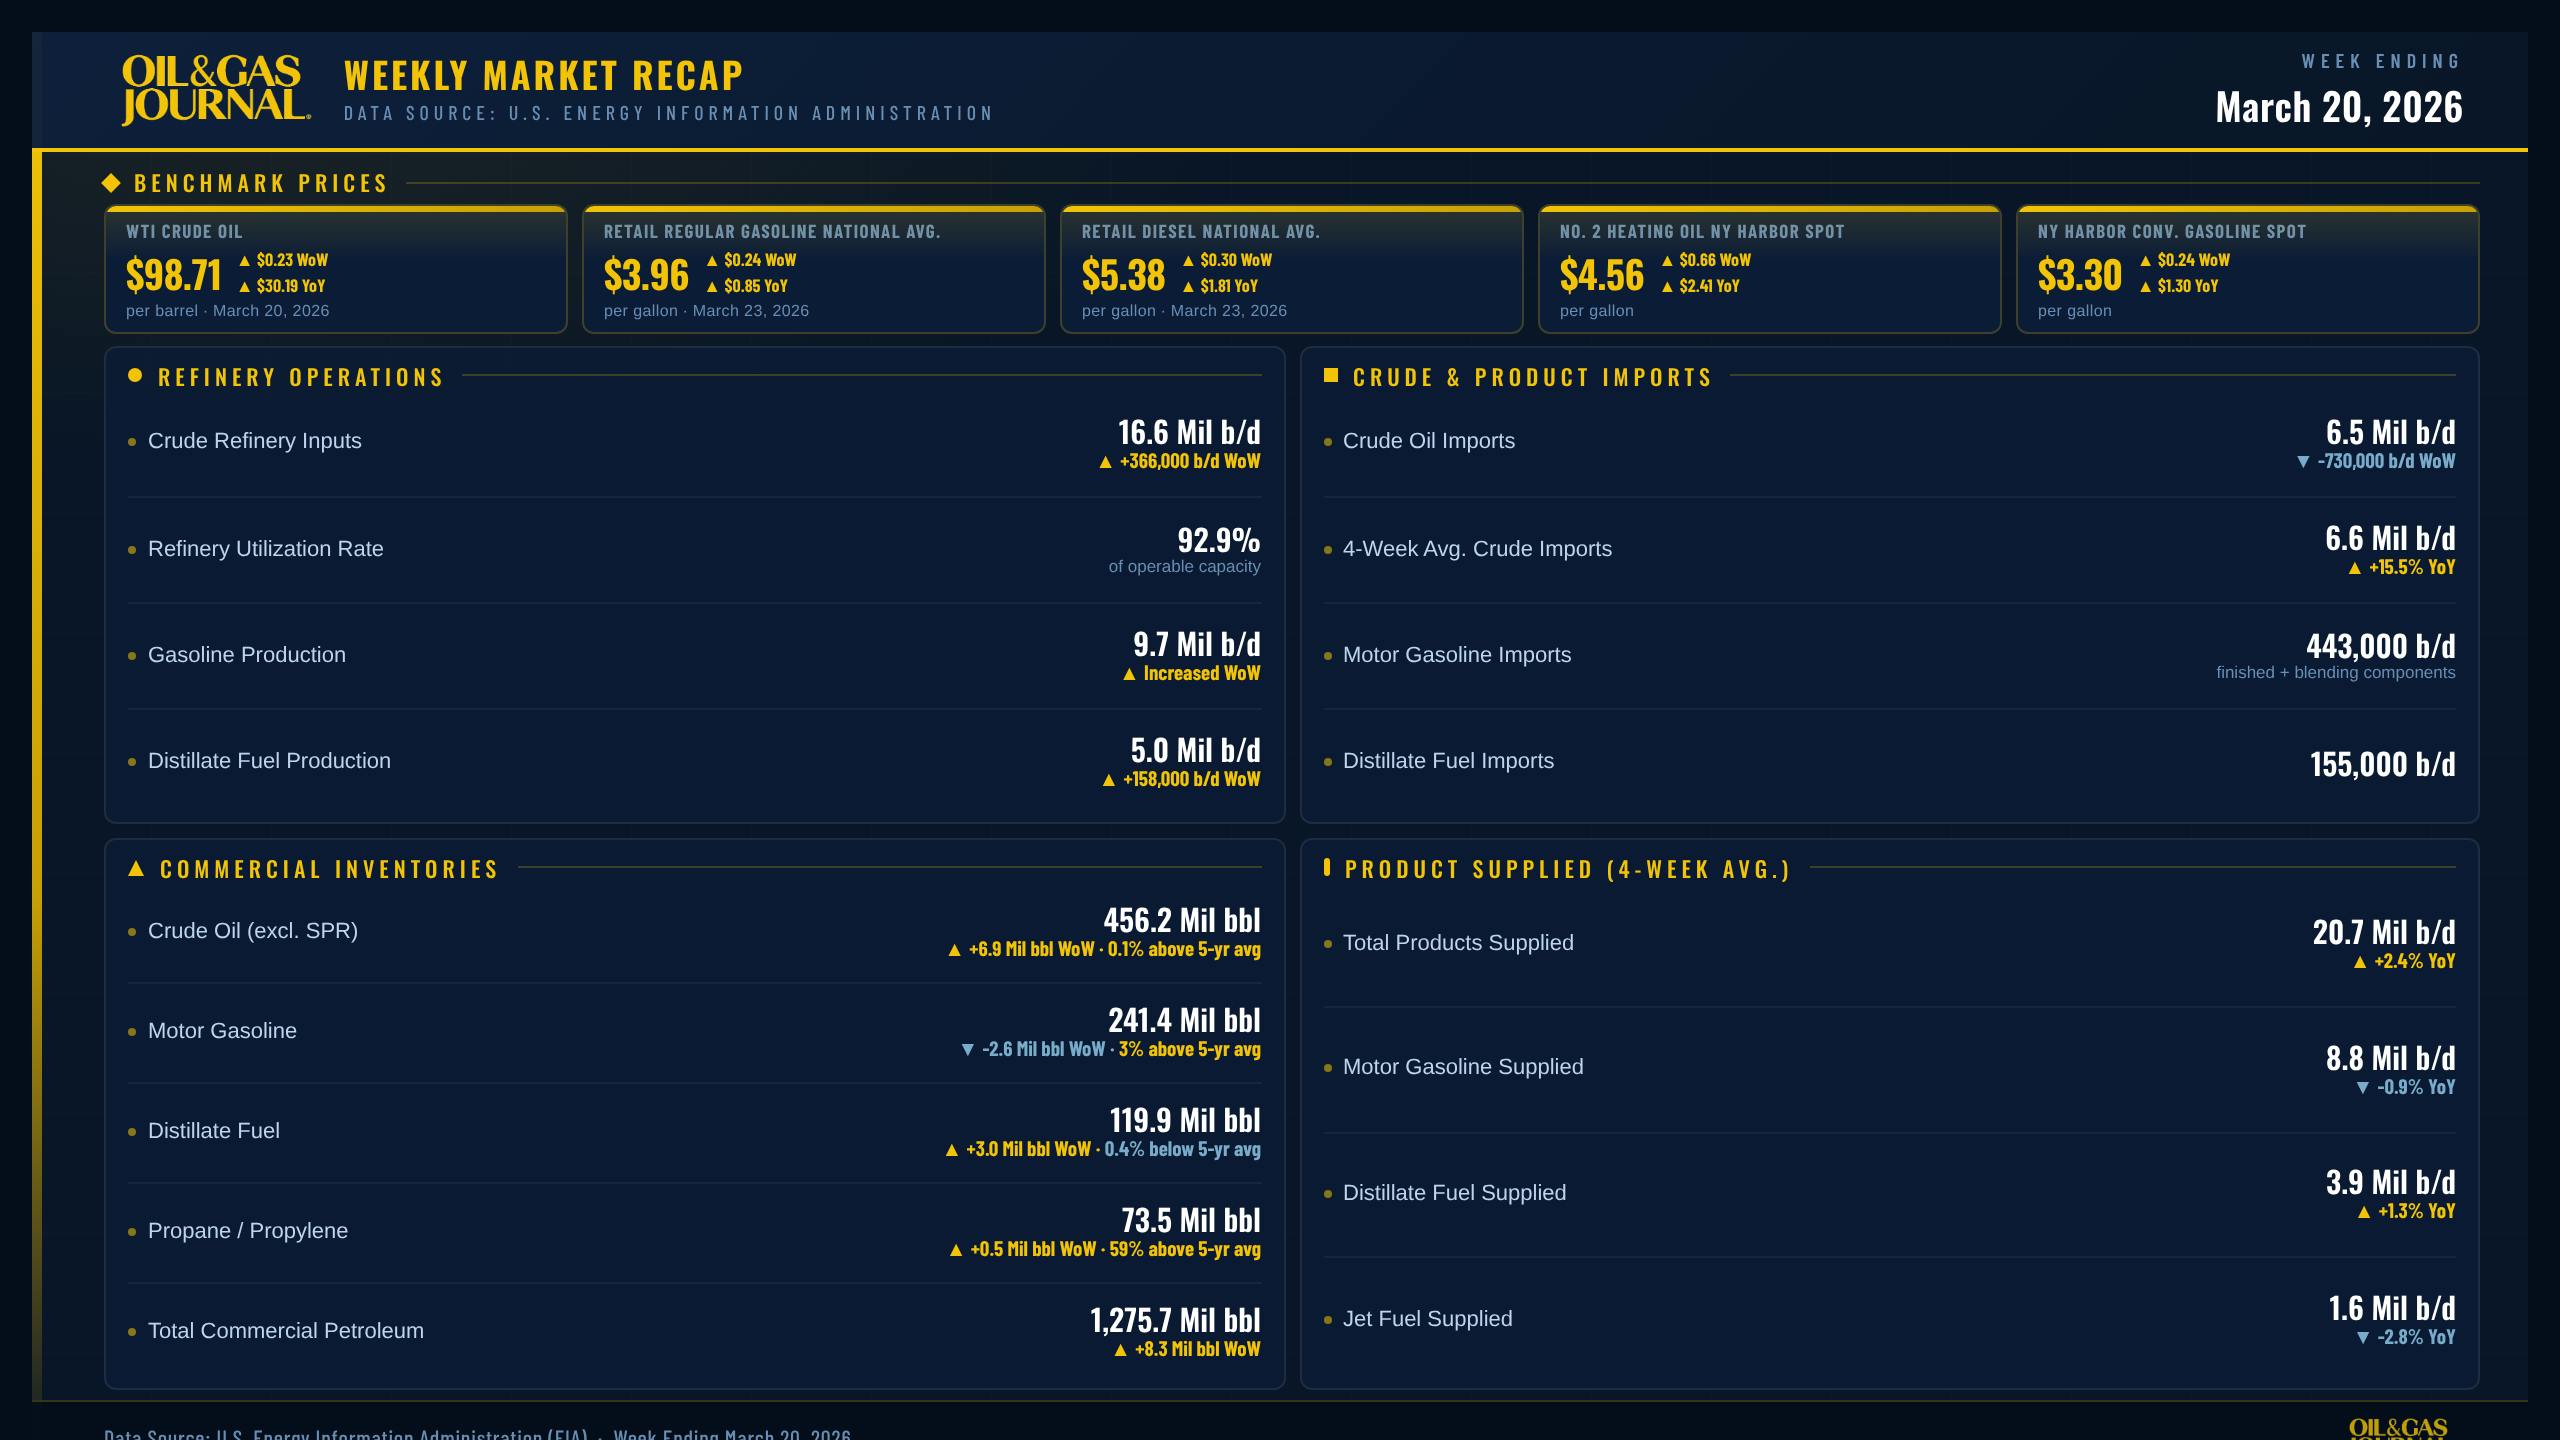This screenshot has height=1440, width=2560.
Task: Click the March 20, 2026 week ending date
Action: pos(2338,108)
